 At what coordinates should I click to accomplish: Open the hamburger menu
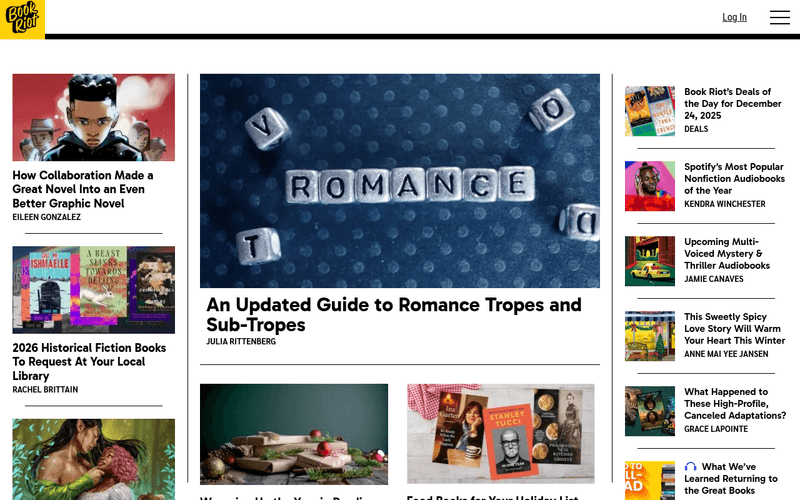(x=780, y=17)
